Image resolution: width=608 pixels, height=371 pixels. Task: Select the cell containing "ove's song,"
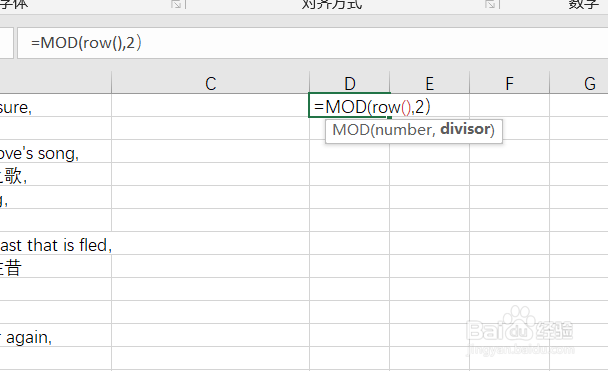(x=55, y=151)
